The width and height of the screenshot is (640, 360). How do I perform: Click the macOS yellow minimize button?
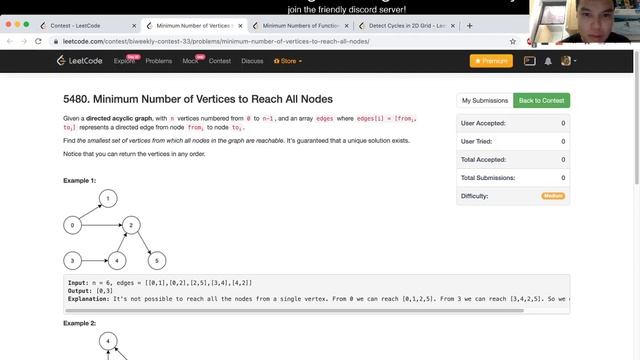coord(18,24)
